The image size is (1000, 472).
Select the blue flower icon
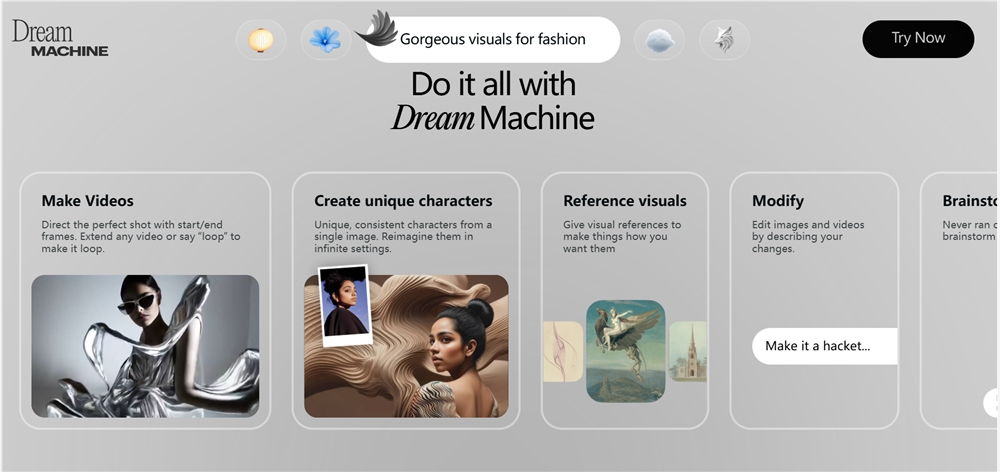pos(325,40)
